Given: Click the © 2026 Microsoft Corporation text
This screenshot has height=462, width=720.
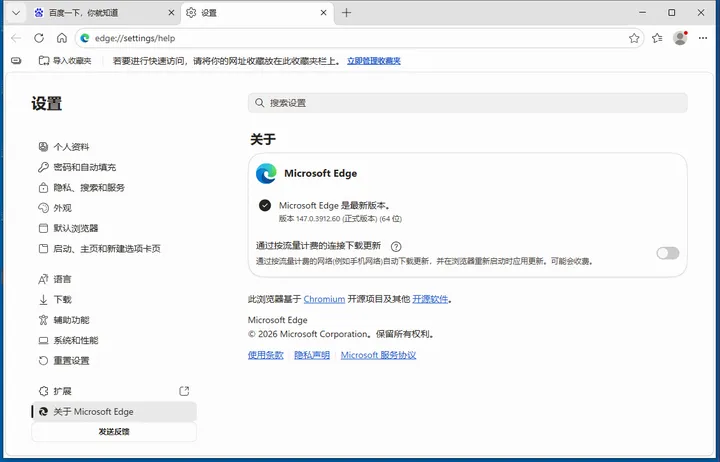Looking at the screenshot, I should 340,334.
